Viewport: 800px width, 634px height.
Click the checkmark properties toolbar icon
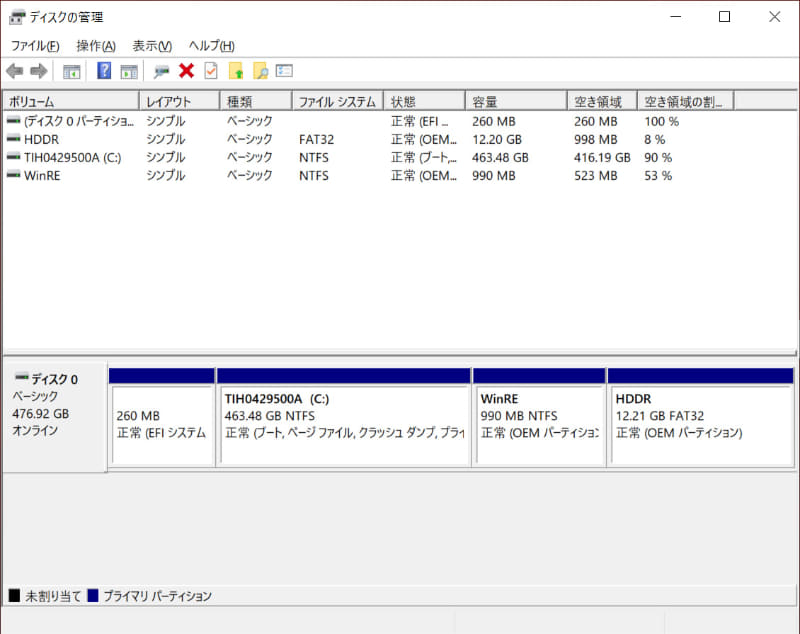tap(211, 70)
